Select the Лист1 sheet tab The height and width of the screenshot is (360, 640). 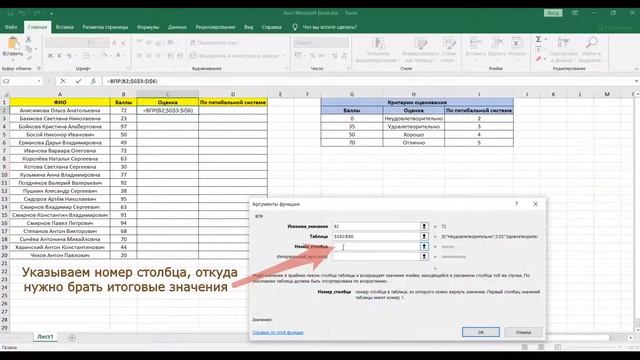coord(45,337)
